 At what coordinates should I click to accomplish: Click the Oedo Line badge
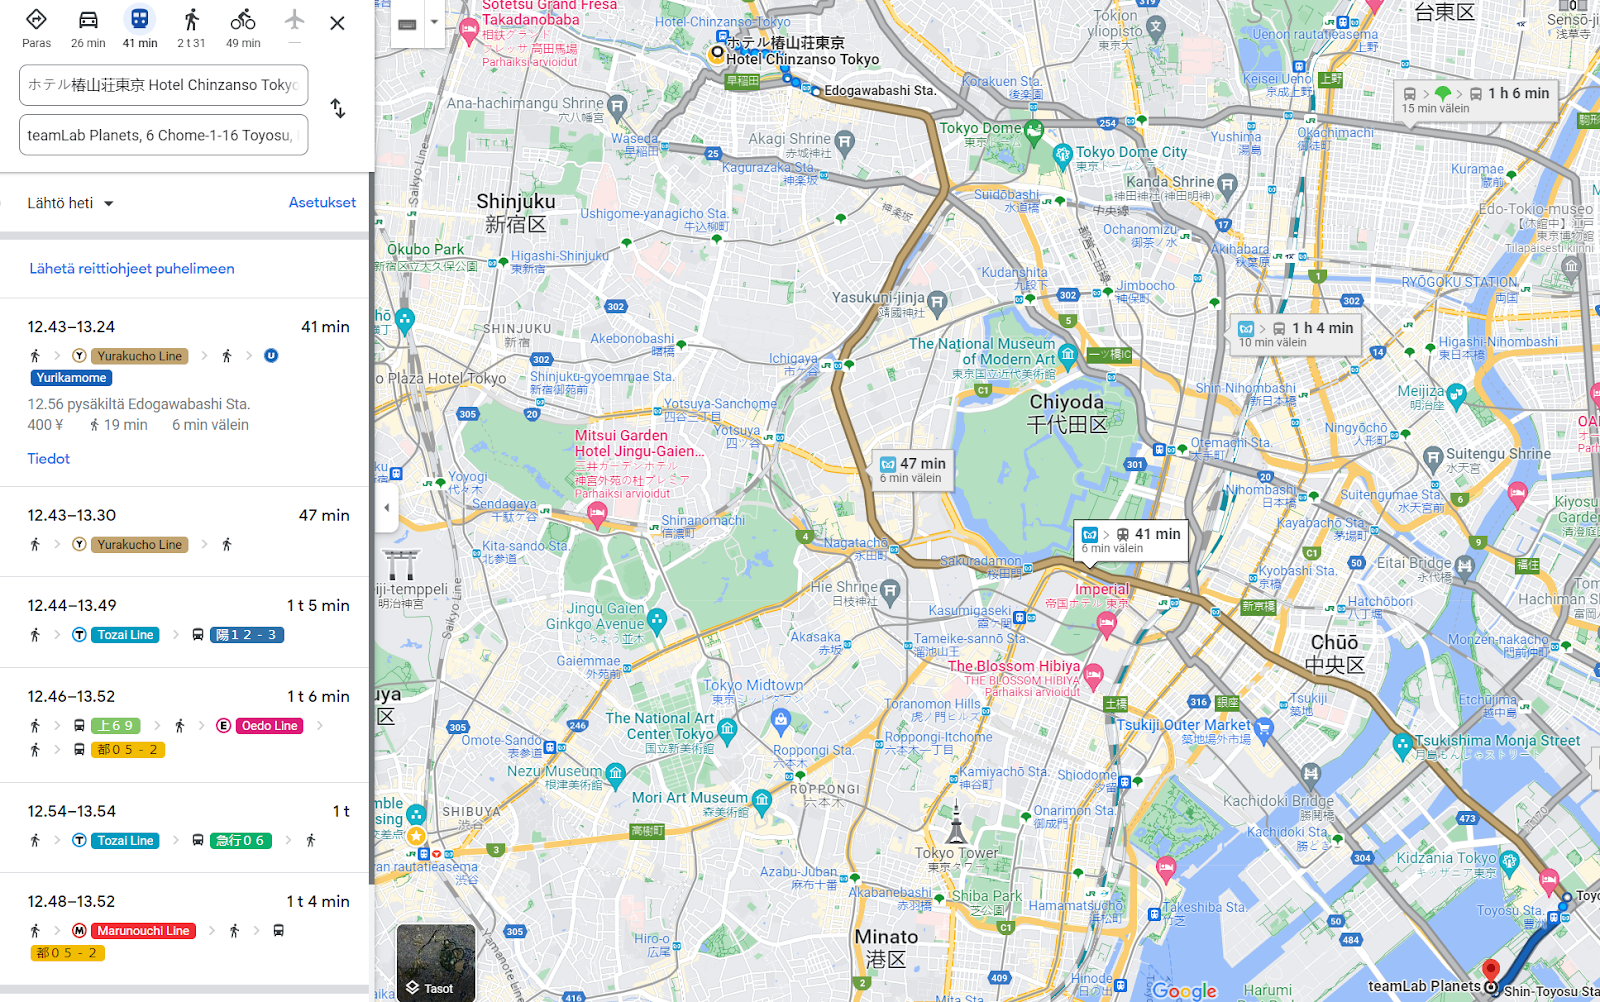click(x=270, y=726)
